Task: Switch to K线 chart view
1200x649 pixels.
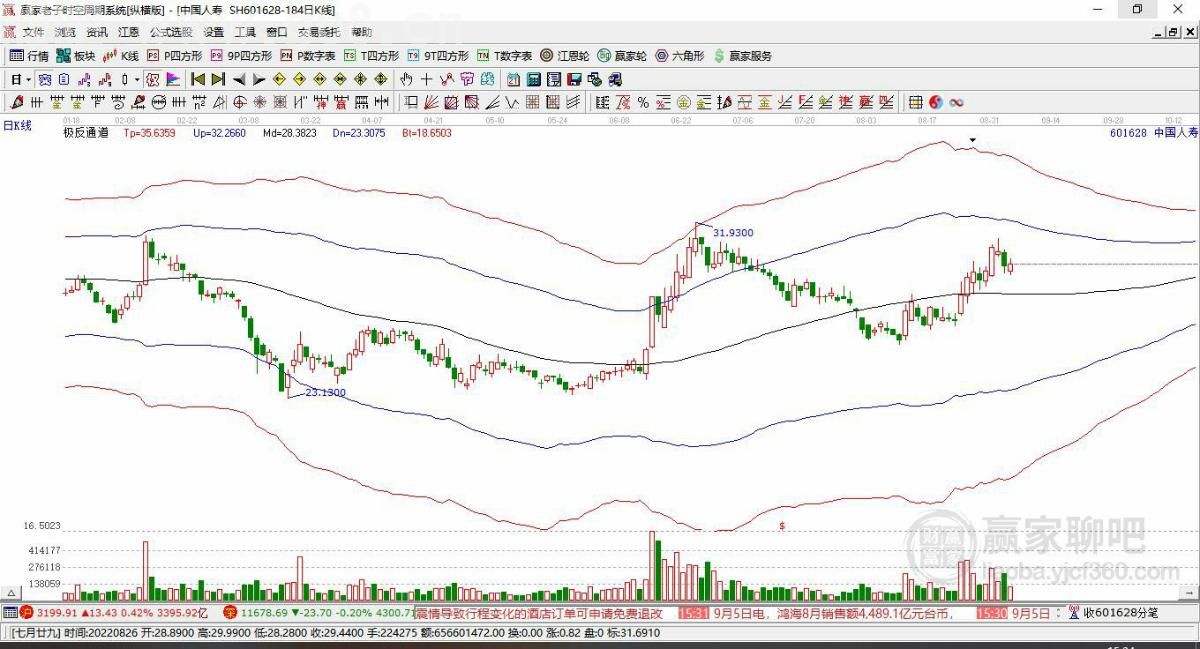Action: 121,56
